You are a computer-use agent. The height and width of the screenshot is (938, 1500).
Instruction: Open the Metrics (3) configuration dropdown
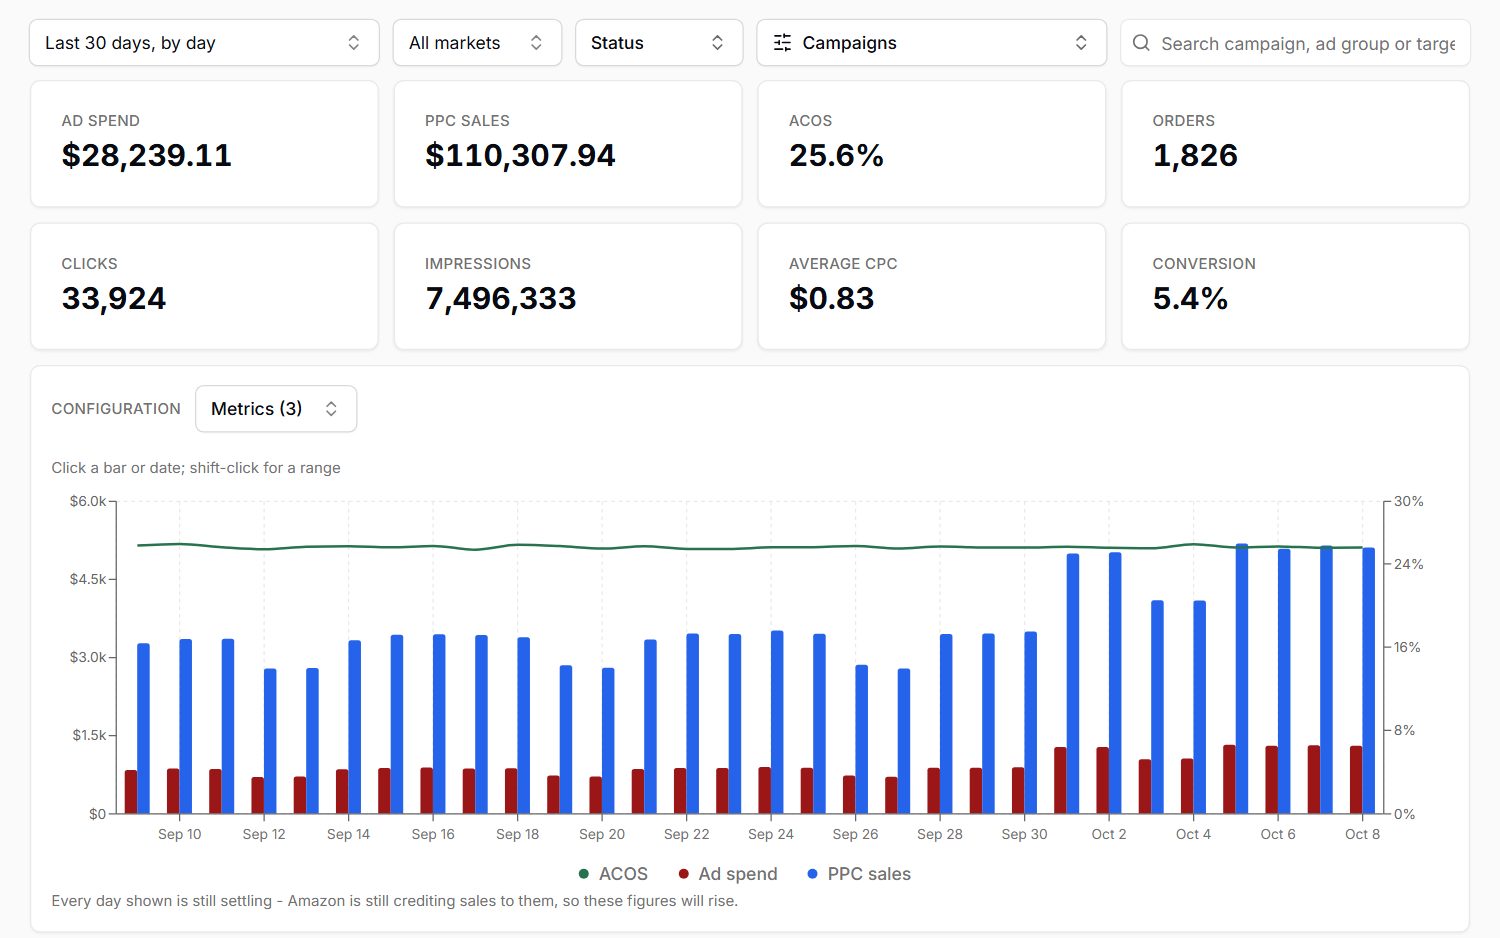coord(276,409)
